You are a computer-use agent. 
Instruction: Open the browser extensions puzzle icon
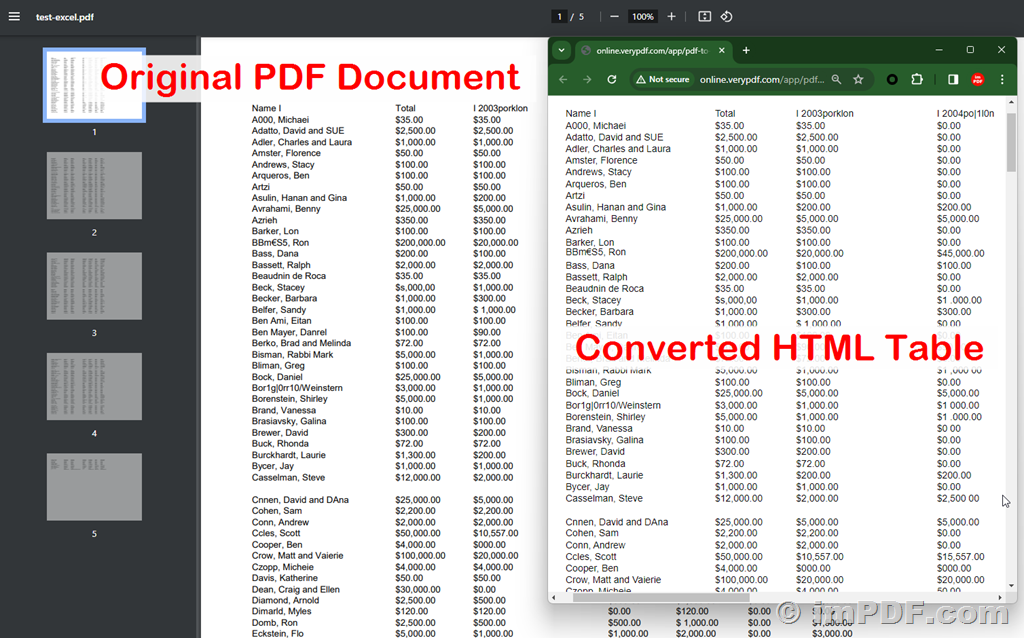(917, 79)
